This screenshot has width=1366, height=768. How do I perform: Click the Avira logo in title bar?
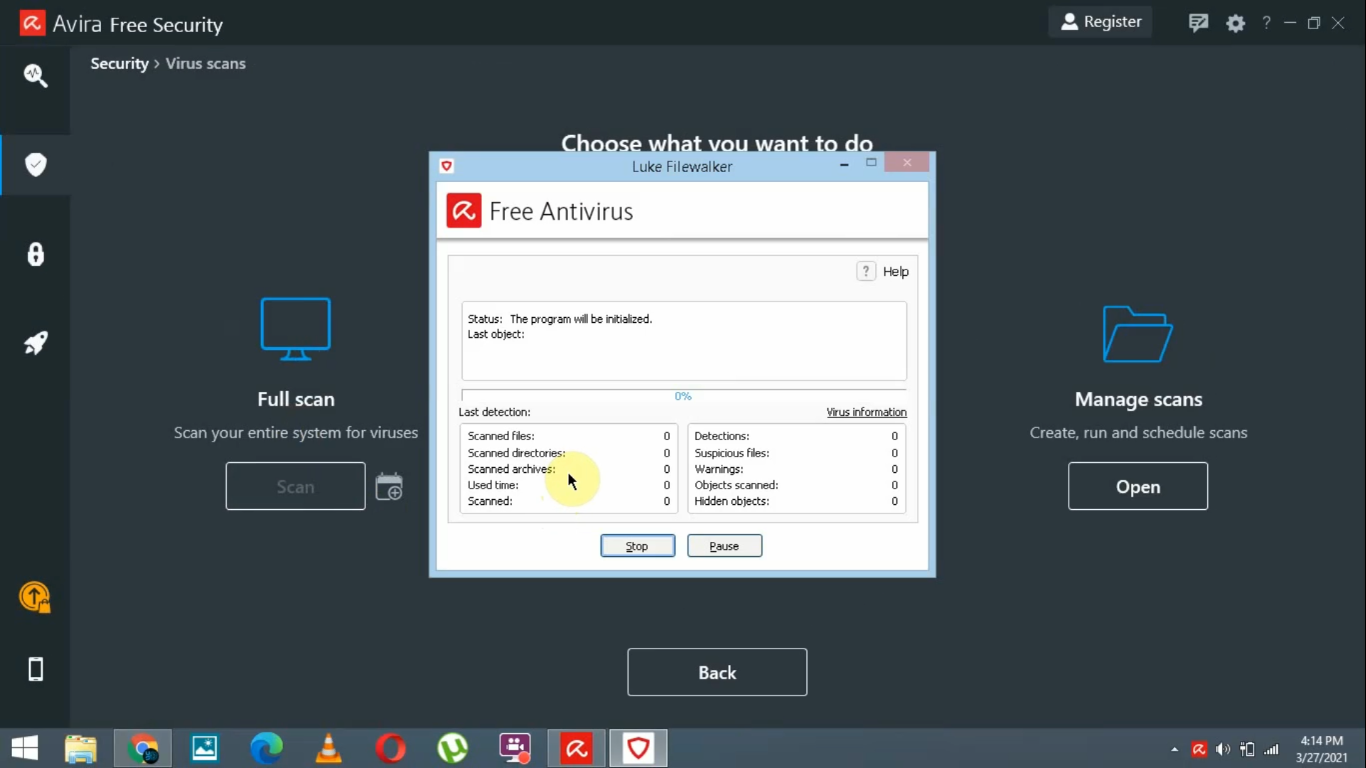pos(33,23)
